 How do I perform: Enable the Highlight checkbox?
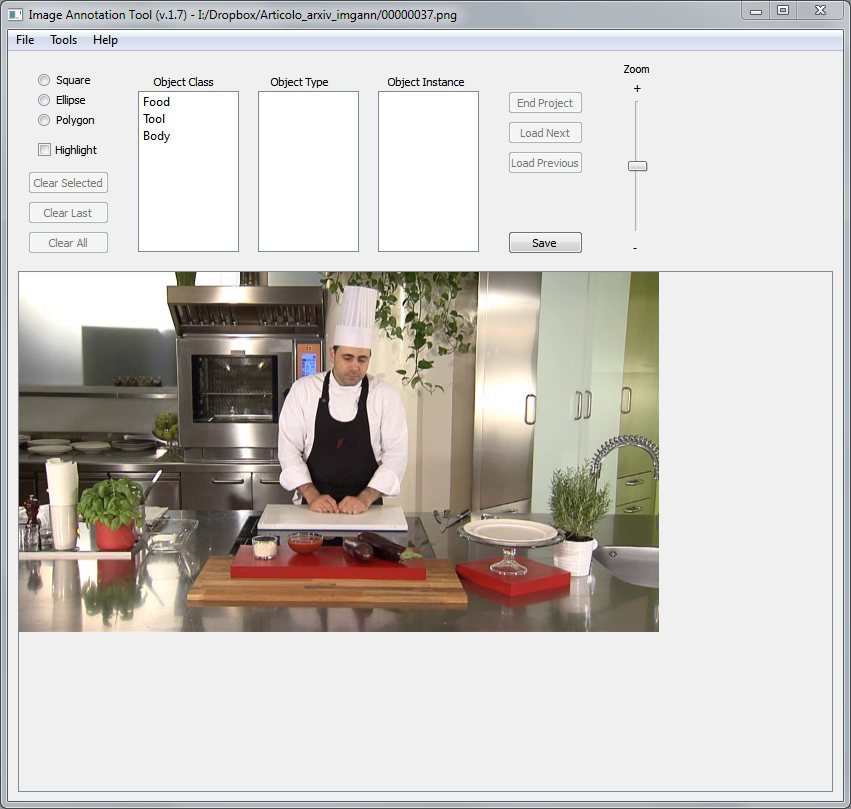pos(44,150)
